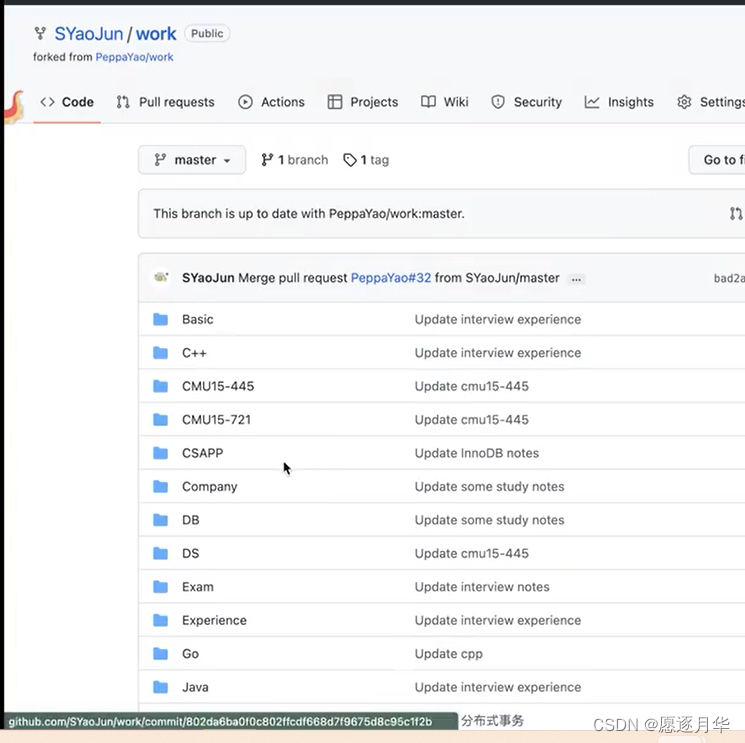This screenshot has height=743, width=745.
Task: Open the PeppaYao#32 pull request link
Action: point(391,278)
